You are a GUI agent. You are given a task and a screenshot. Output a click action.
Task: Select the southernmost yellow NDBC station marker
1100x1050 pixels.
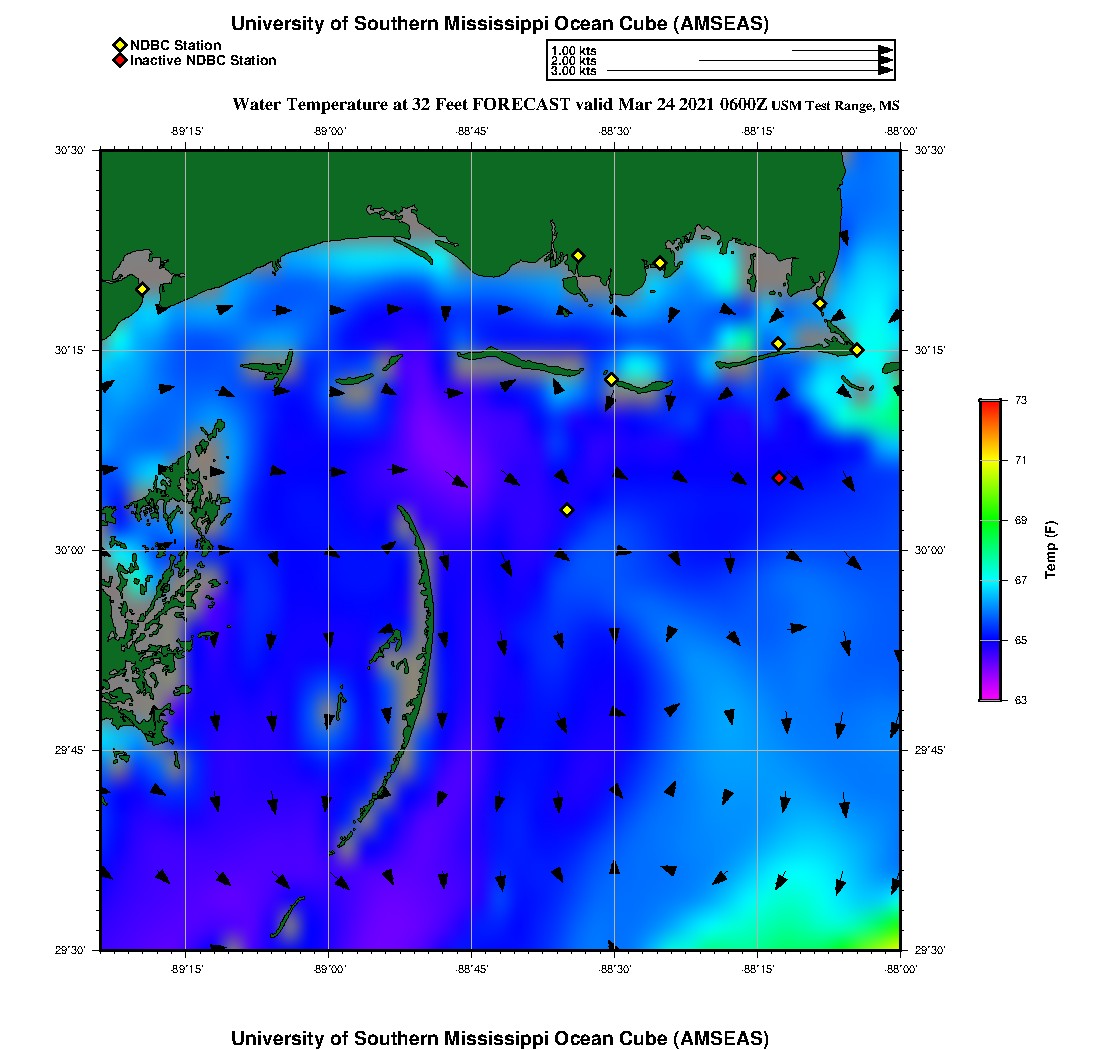coord(567,510)
